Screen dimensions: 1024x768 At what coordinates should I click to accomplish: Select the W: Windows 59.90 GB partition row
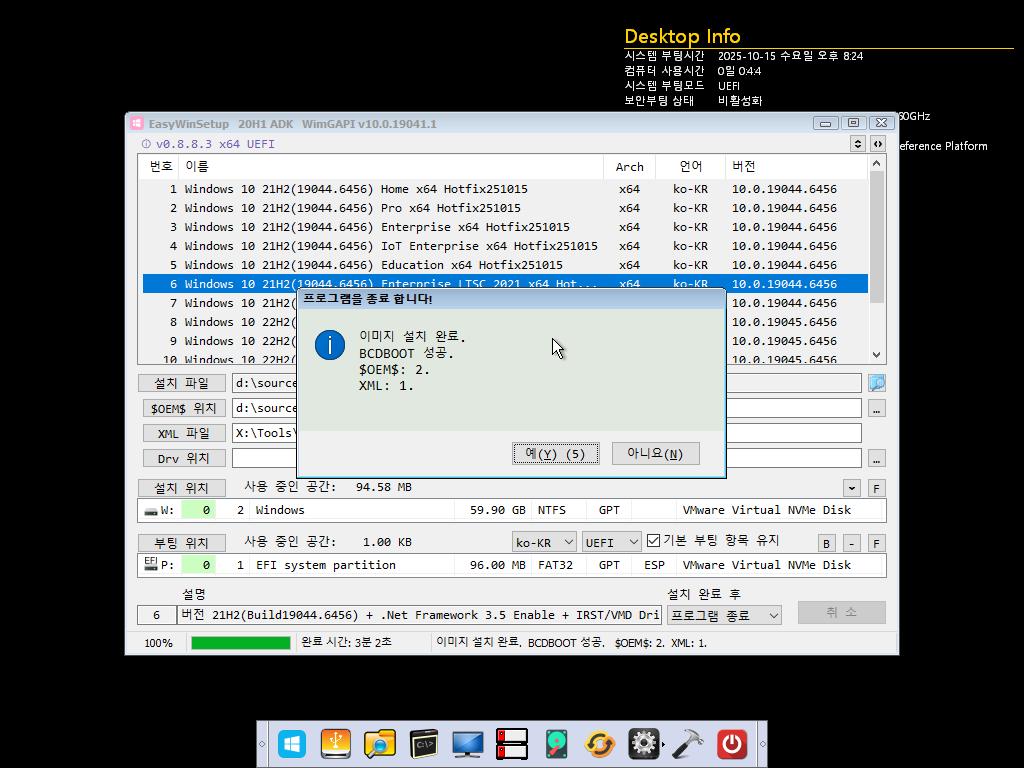tap(511, 510)
